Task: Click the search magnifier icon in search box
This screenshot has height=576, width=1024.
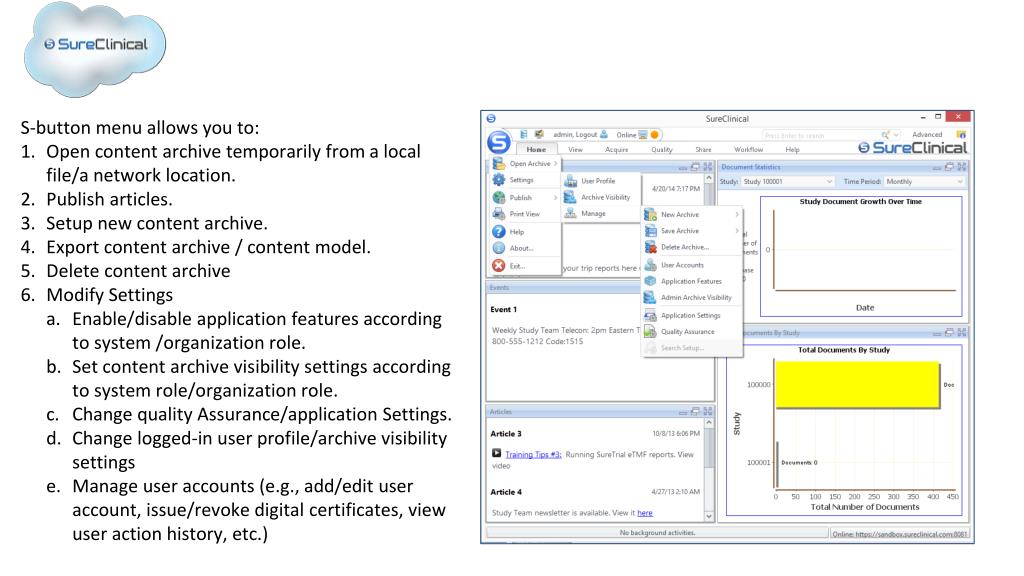Action: click(886, 135)
